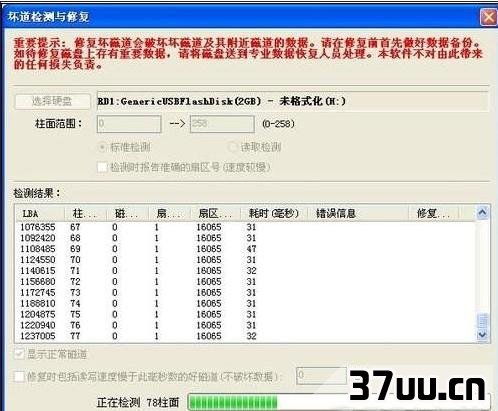Enable 检测时报告准确的扇区号 checkbox
Viewport: 498px width, 411px height.
click(x=102, y=167)
